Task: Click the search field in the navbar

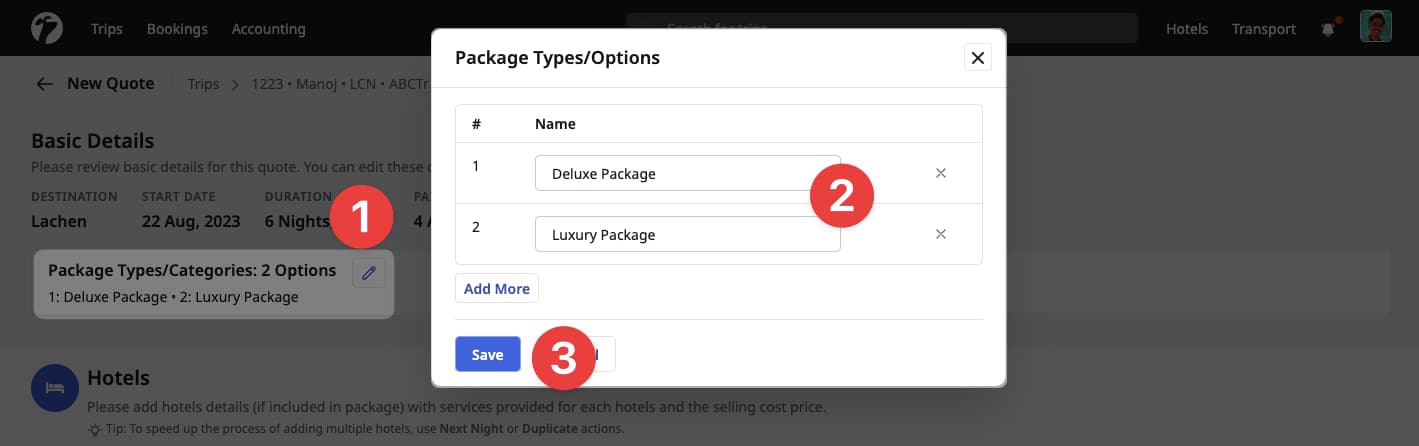Action: 880,28
